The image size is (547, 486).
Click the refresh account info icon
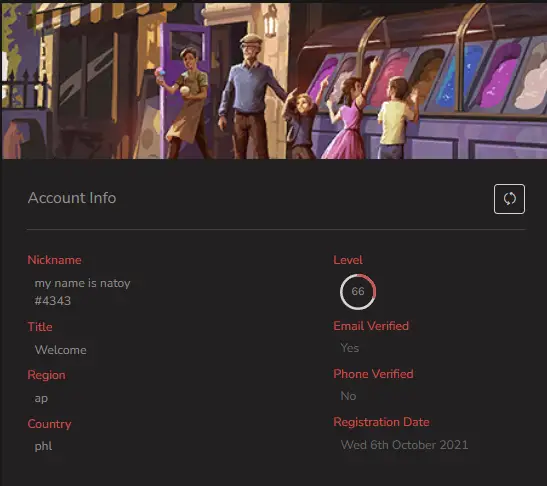[x=509, y=199]
